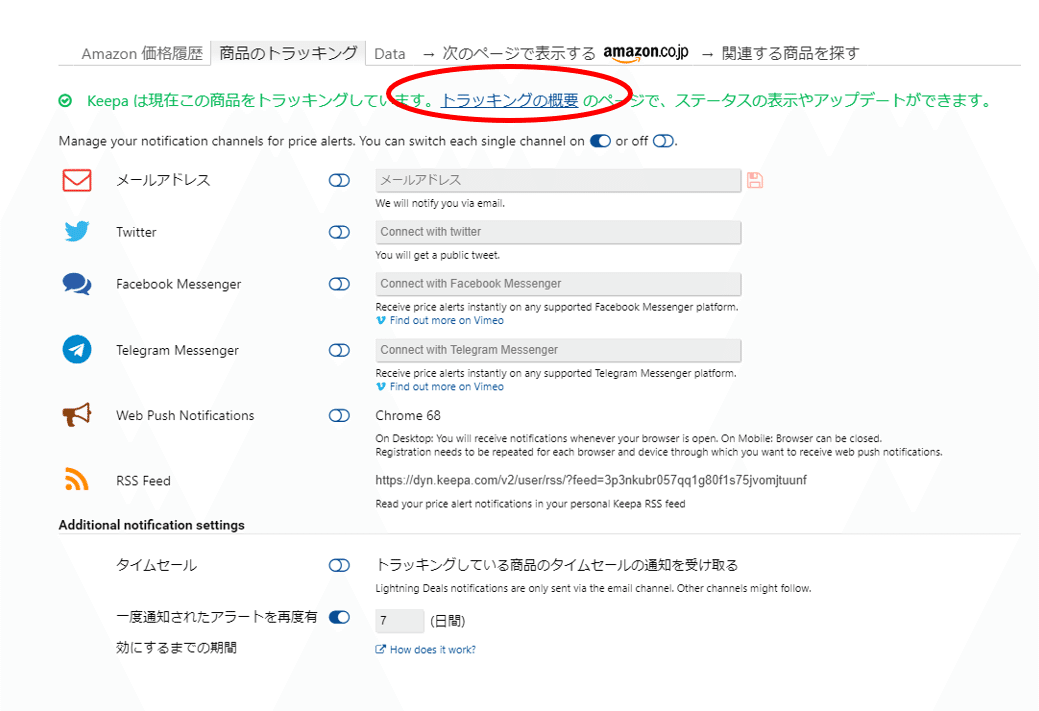Image resolution: width=1039 pixels, height=711 pixels.
Task: Click the Web Push megaphone icon
Action: click(77, 415)
